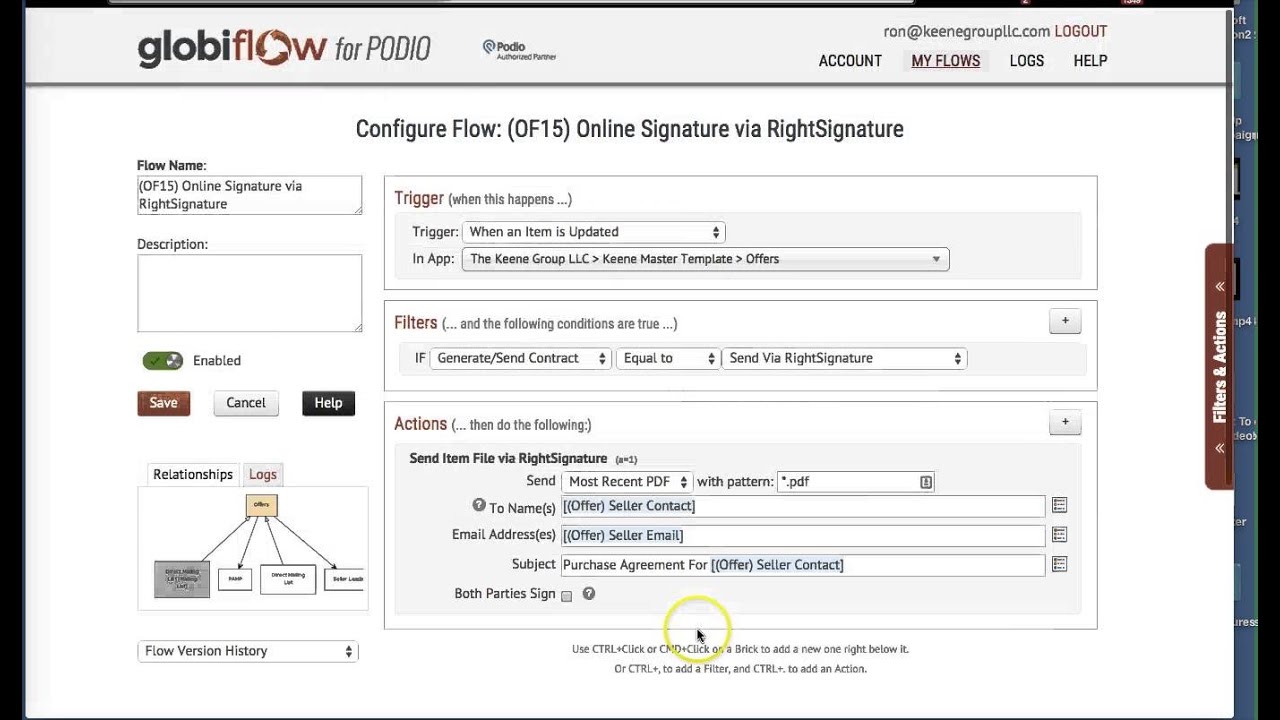Open field picker for Subject row
Viewport: 1280px width, 720px height.
(x=1059, y=565)
